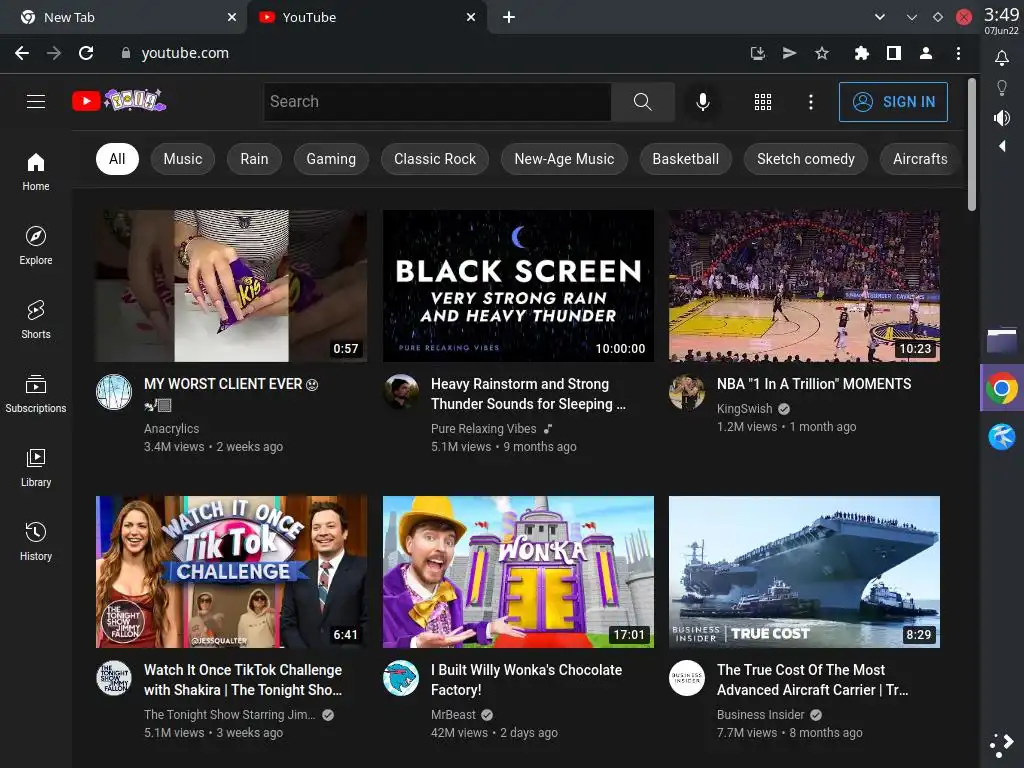This screenshot has width=1024, height=768.
Task: Start voice search with microphone
Action: (x=703, y=102)
